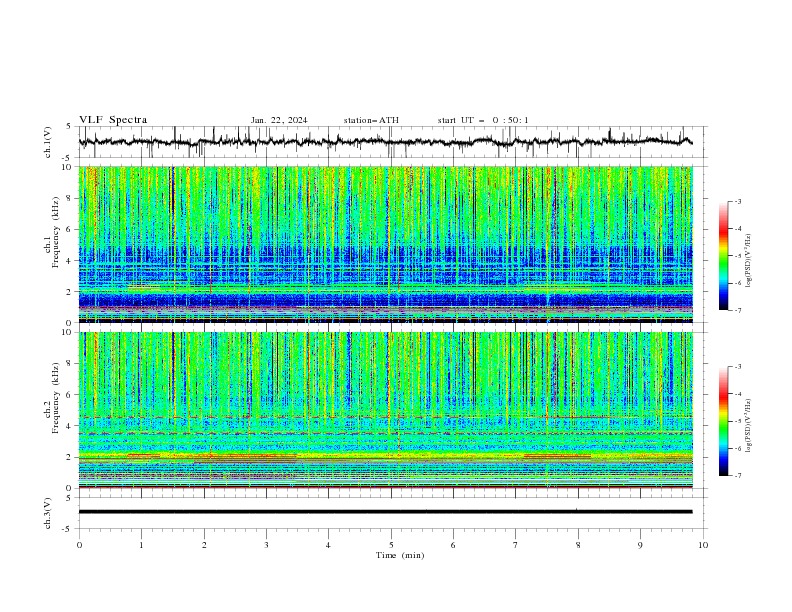This screenshot has height=612, width=792.
Task: Click the "ch.3(V)" axis label
Action: (x=48, y=513)
